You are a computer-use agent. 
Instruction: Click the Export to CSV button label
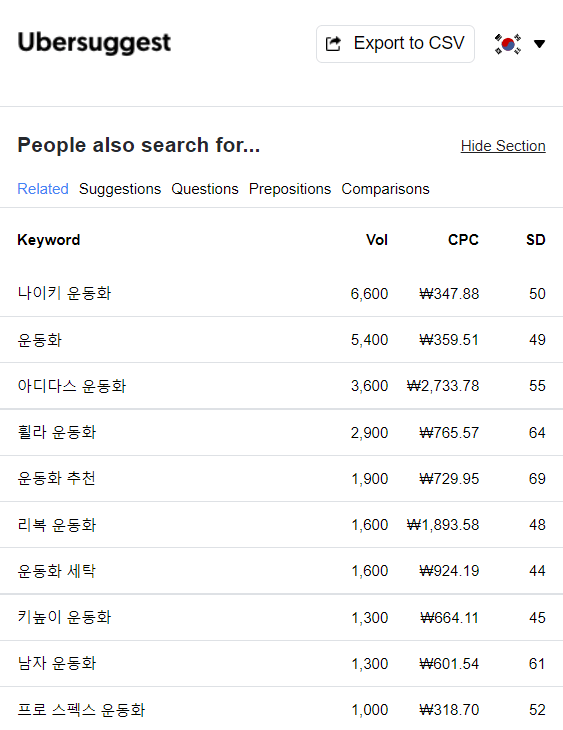[409, 43]
